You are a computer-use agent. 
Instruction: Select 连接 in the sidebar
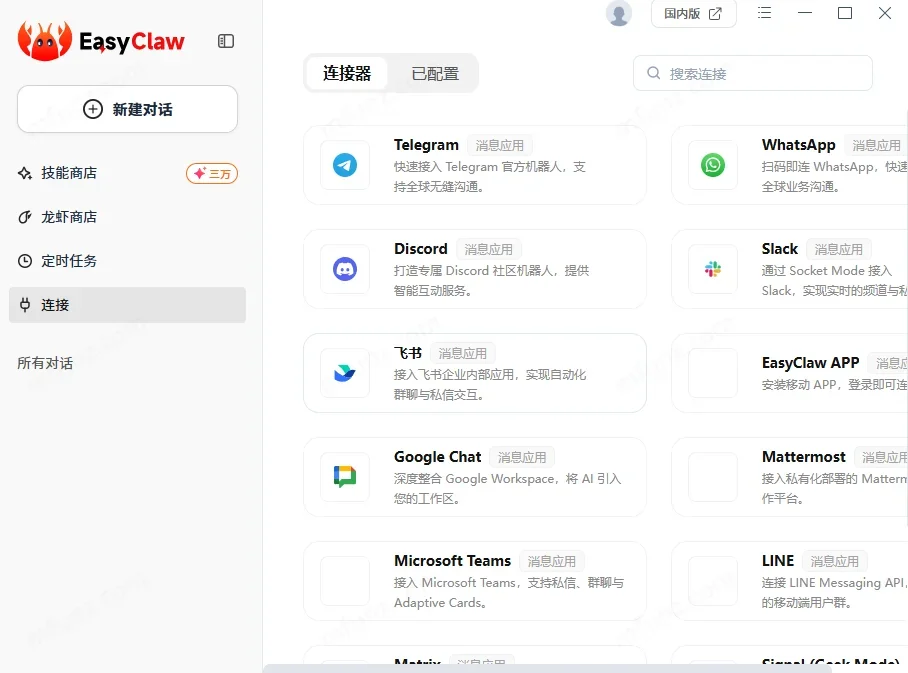click(127, 305)
